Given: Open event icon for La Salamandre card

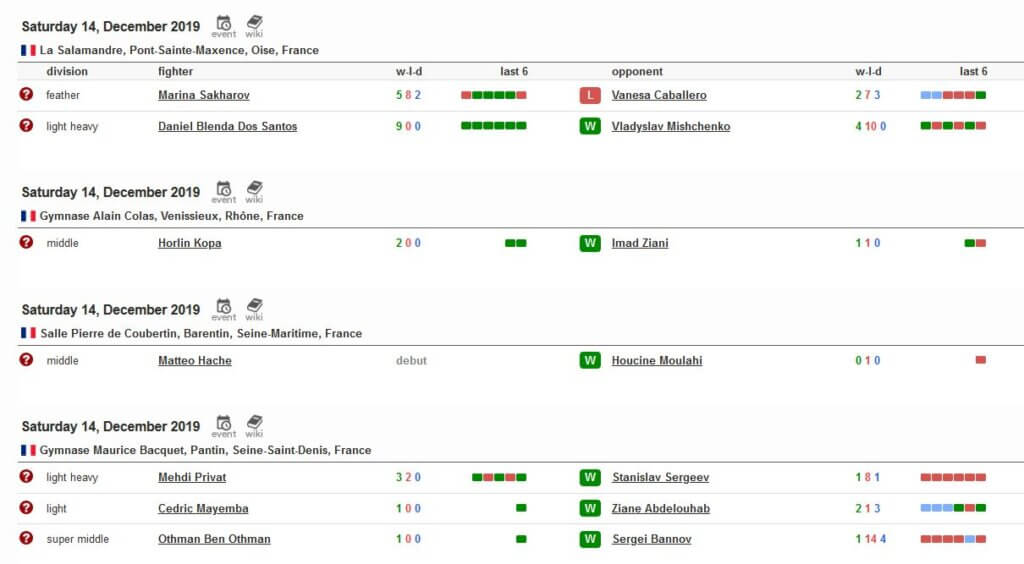Looking at the screenshot, I should tap(224, 25).
